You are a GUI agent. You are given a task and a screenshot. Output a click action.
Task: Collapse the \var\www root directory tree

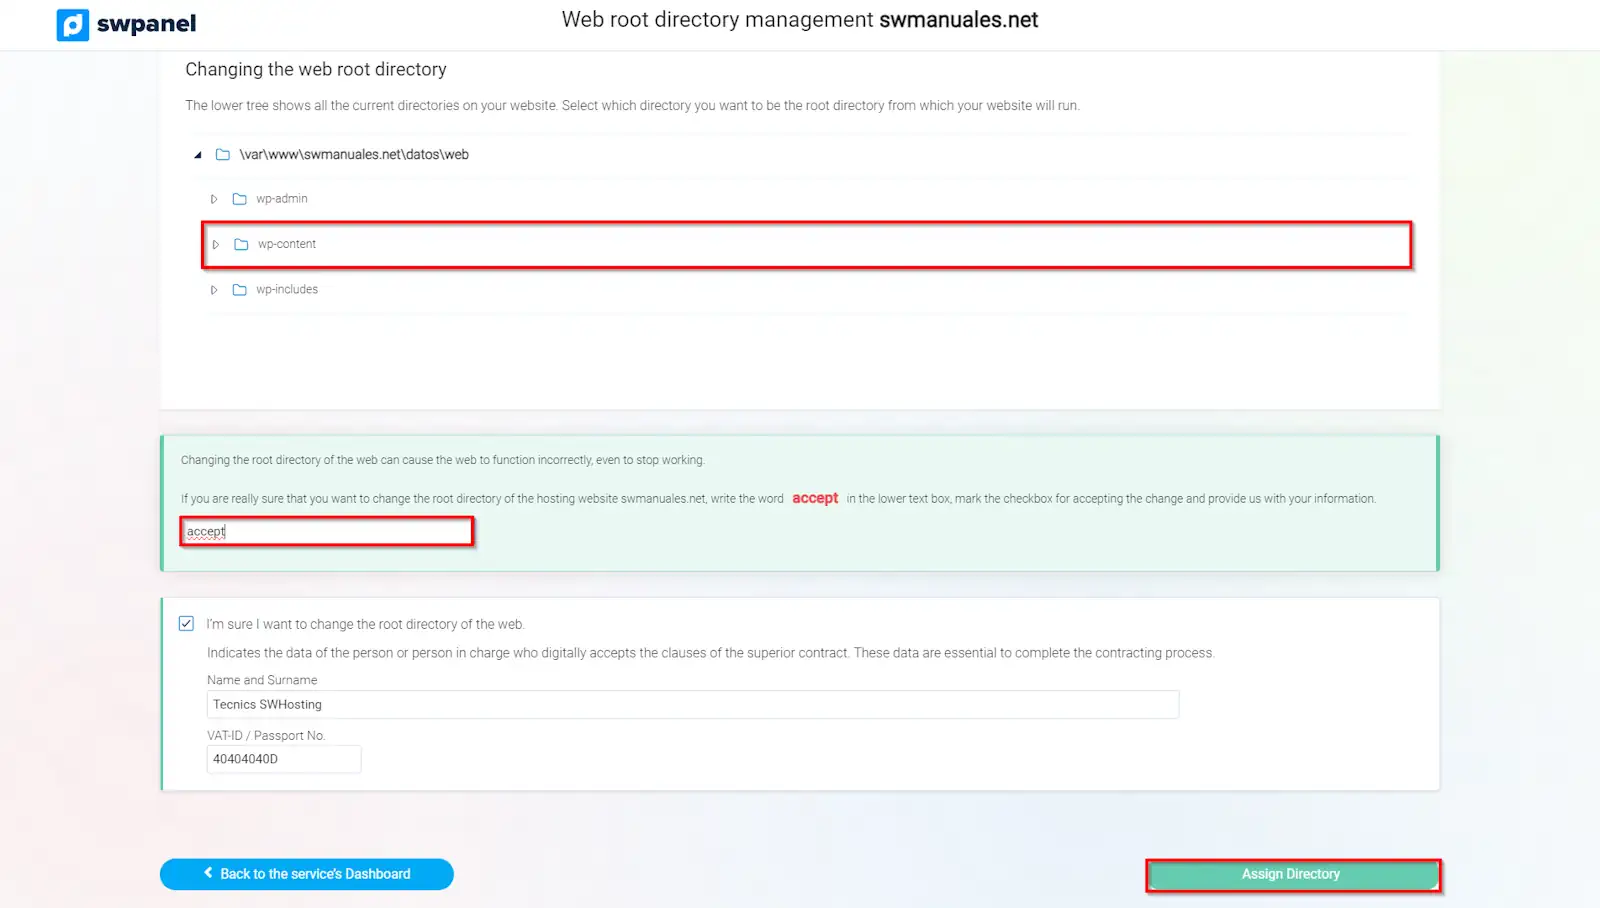(198, 155)
